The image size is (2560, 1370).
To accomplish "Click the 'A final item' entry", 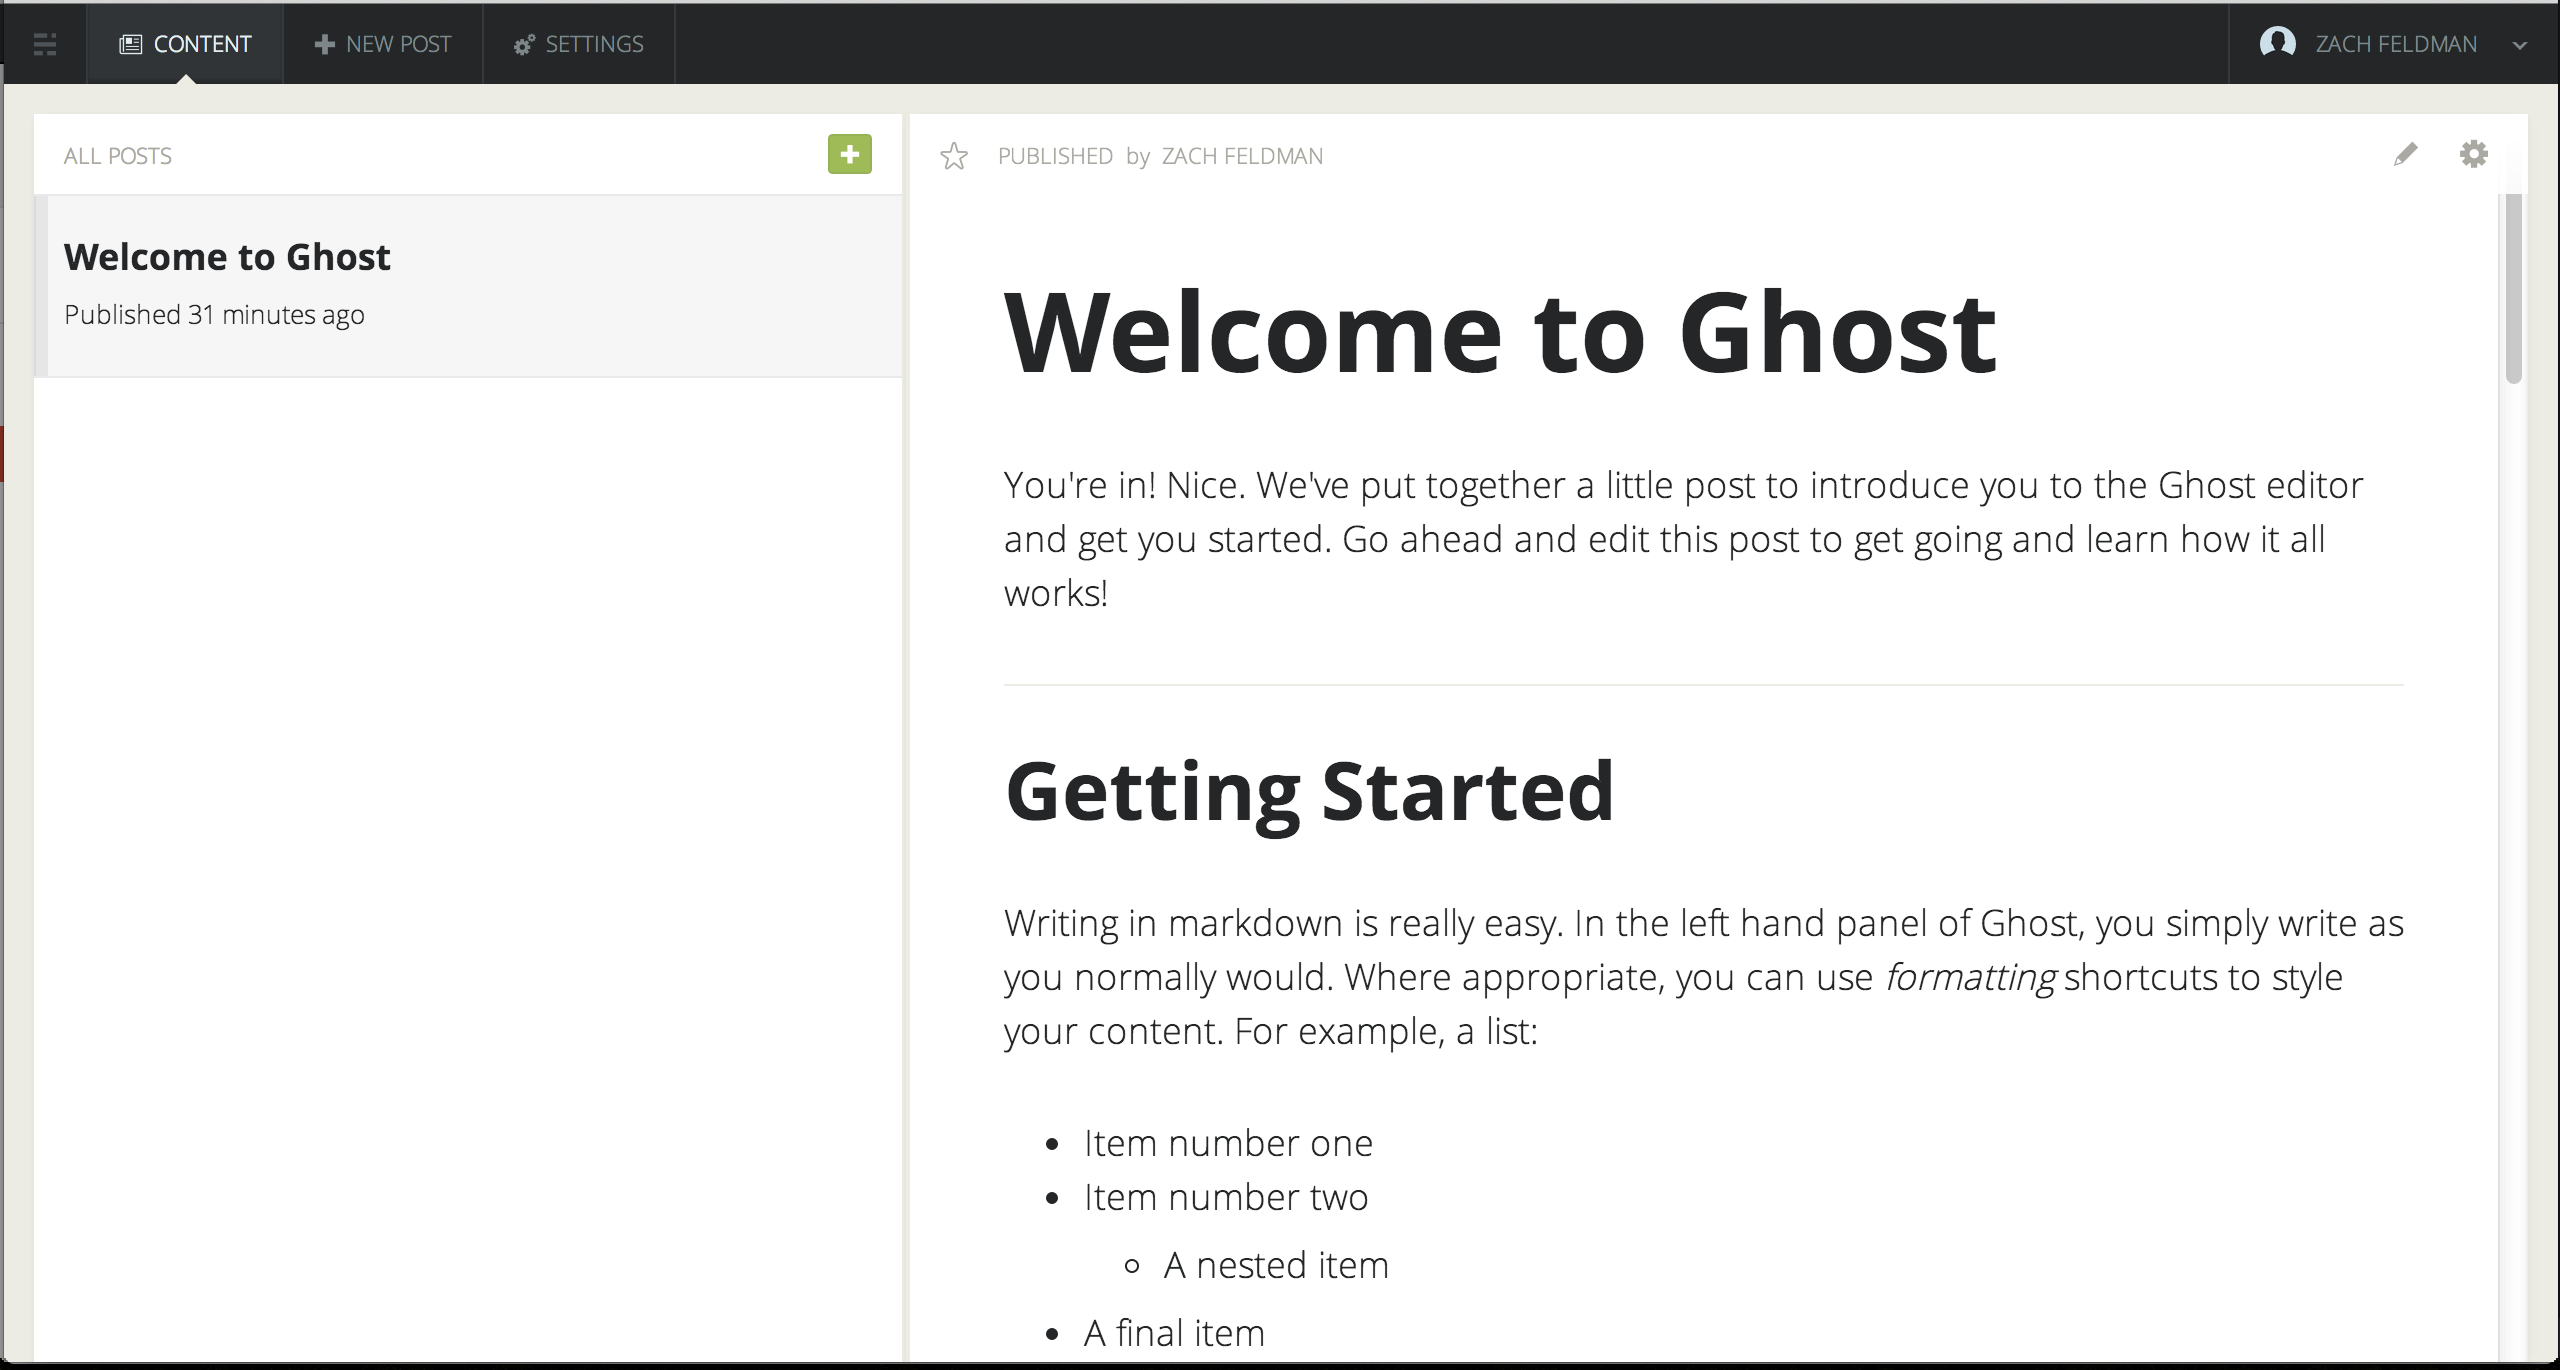I will coord(1174,1333).
